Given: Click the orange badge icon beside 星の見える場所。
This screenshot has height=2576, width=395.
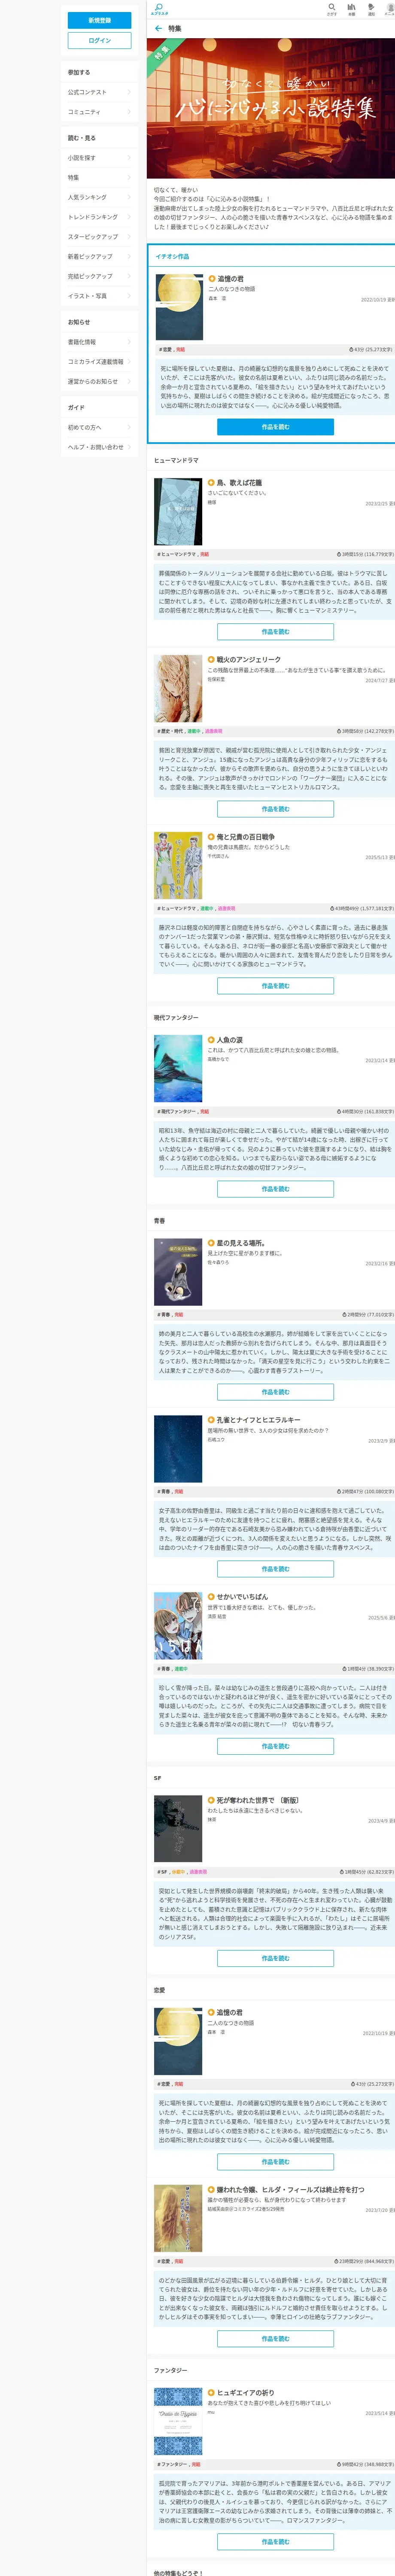Looking at the screenshot, I should point(211,1243).
